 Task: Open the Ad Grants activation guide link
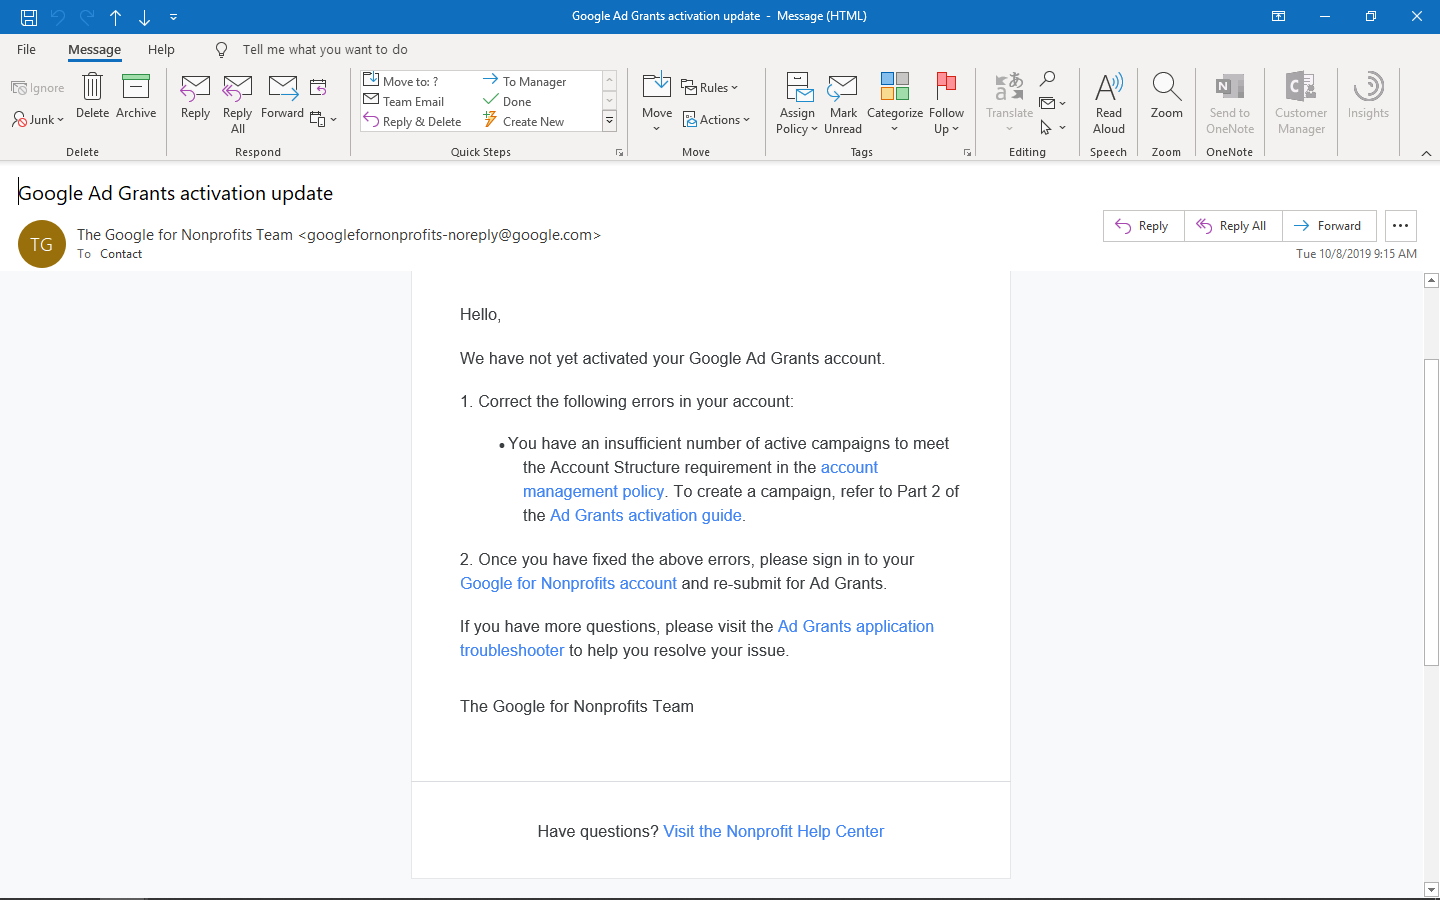646,515
